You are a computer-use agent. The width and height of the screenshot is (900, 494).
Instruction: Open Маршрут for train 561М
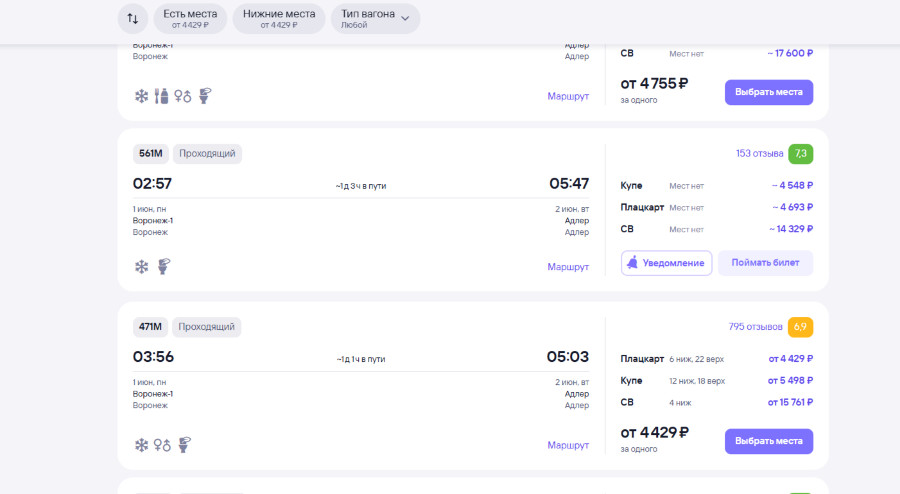568,267
